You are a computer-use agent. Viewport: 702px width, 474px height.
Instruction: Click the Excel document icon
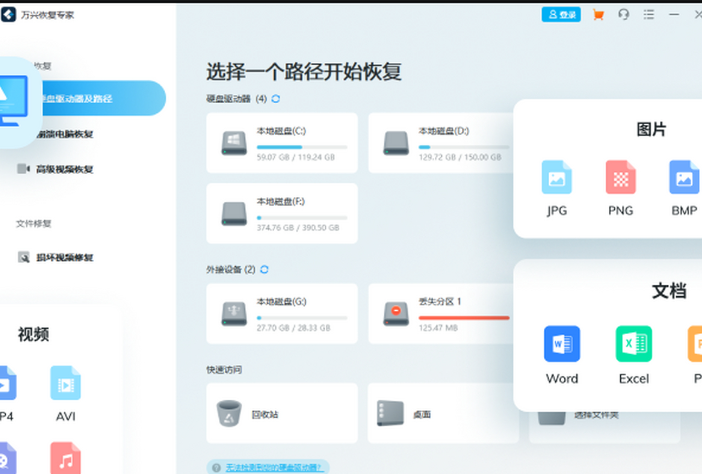(634, 344)
